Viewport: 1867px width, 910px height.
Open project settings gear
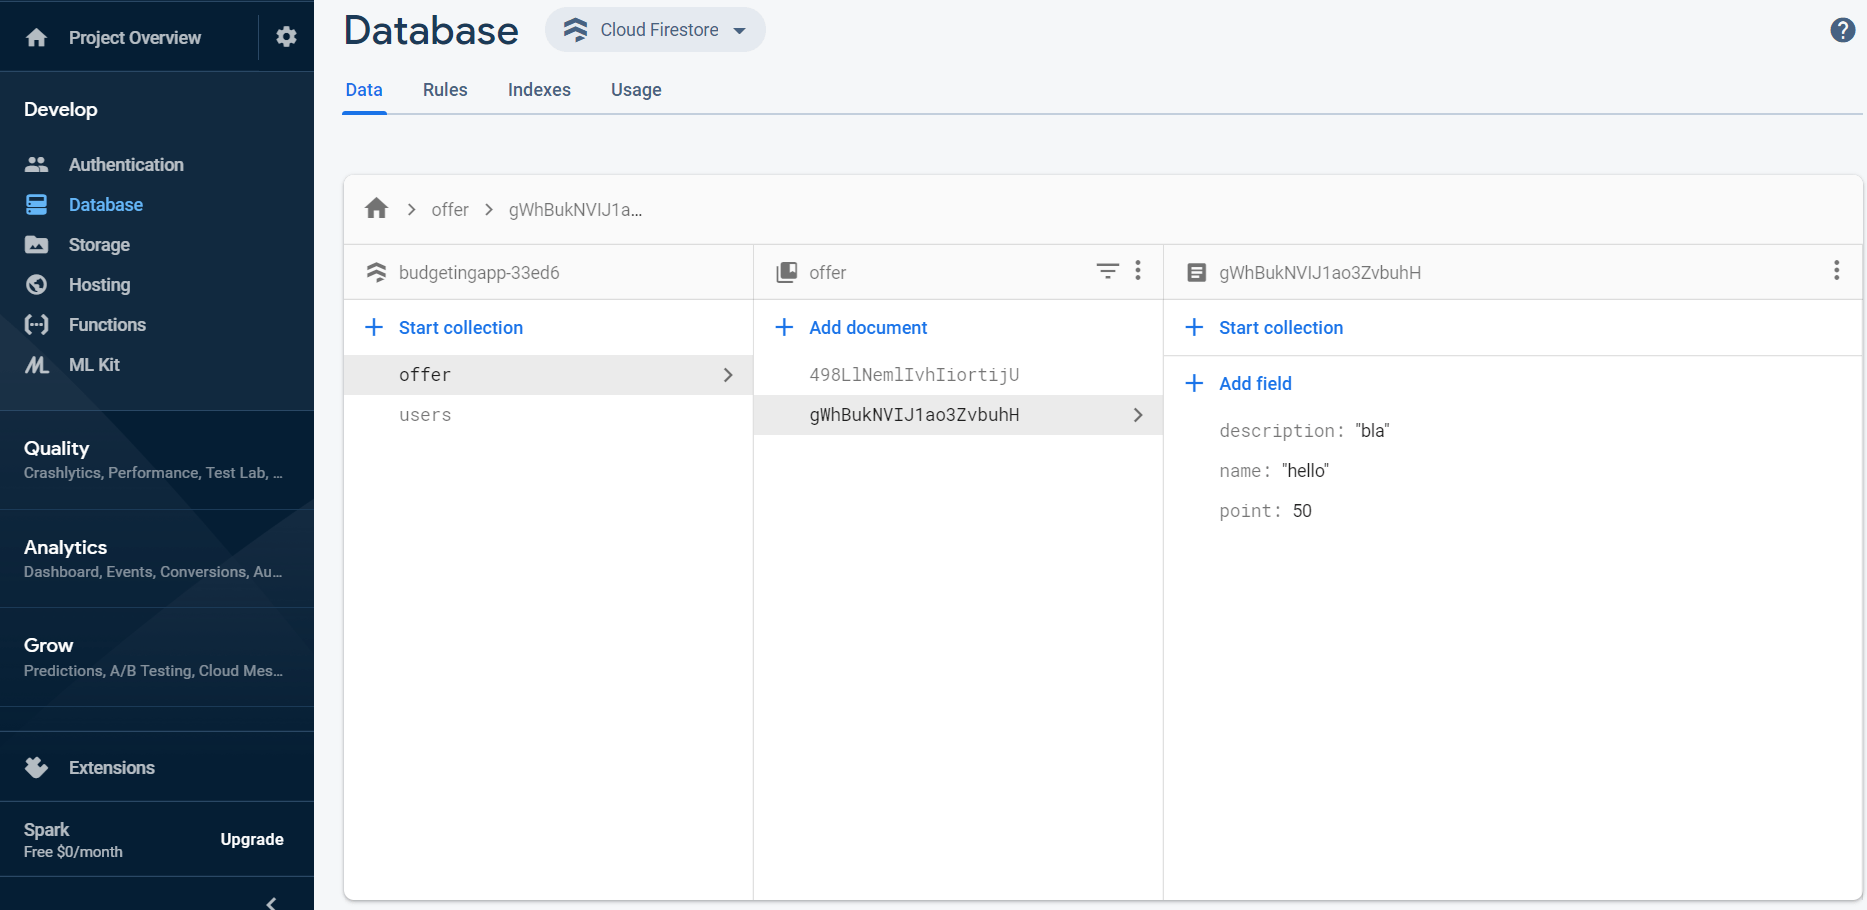286,36
